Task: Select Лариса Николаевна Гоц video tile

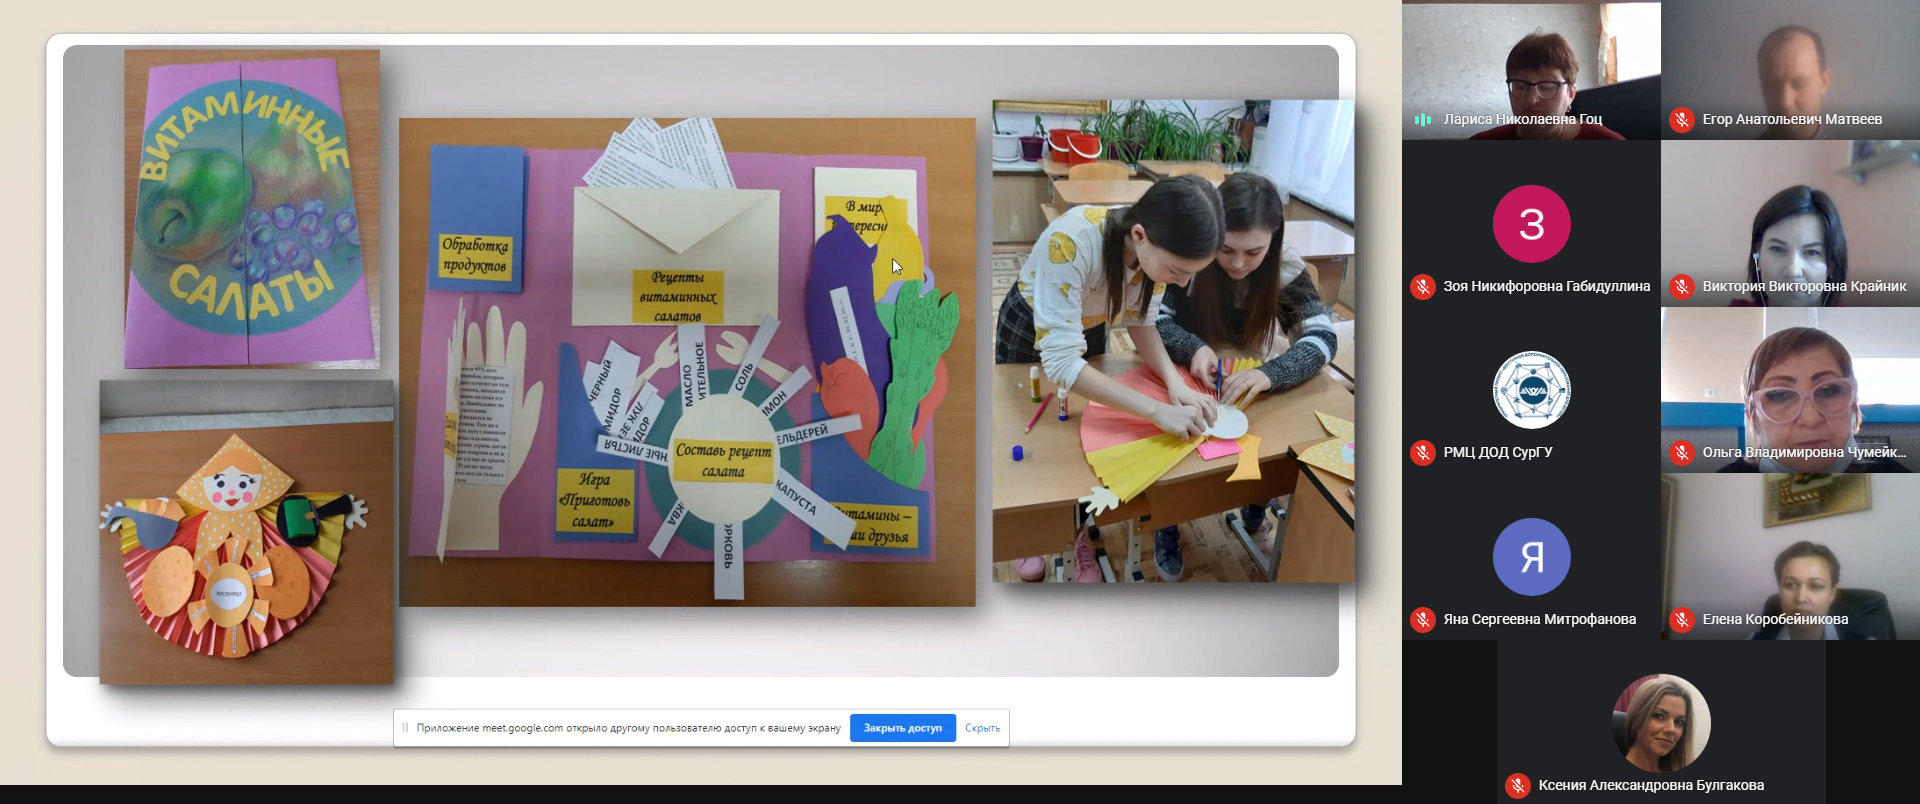Action: (1531, 60)
